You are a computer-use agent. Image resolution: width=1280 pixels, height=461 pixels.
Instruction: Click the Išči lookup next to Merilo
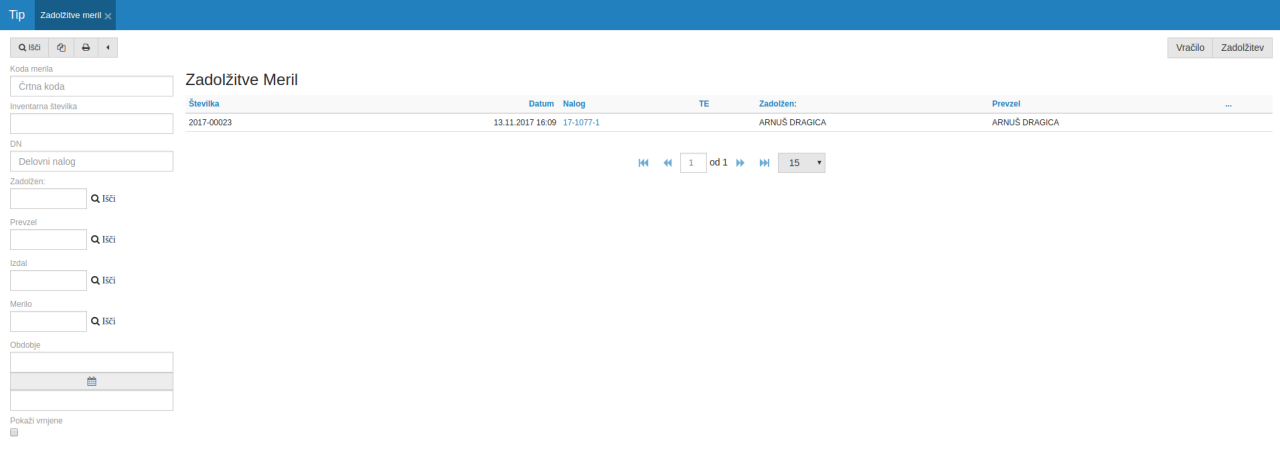104,321
